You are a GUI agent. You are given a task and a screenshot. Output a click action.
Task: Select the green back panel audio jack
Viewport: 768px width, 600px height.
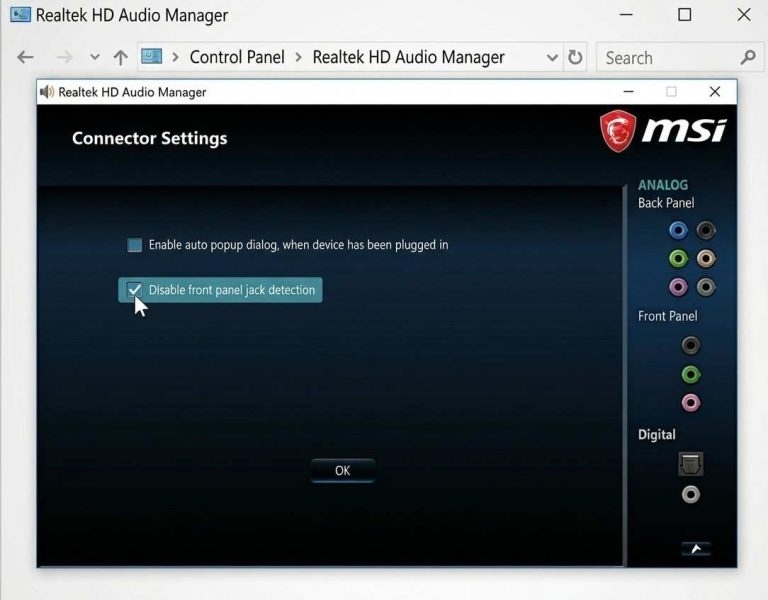coord(678,259)
